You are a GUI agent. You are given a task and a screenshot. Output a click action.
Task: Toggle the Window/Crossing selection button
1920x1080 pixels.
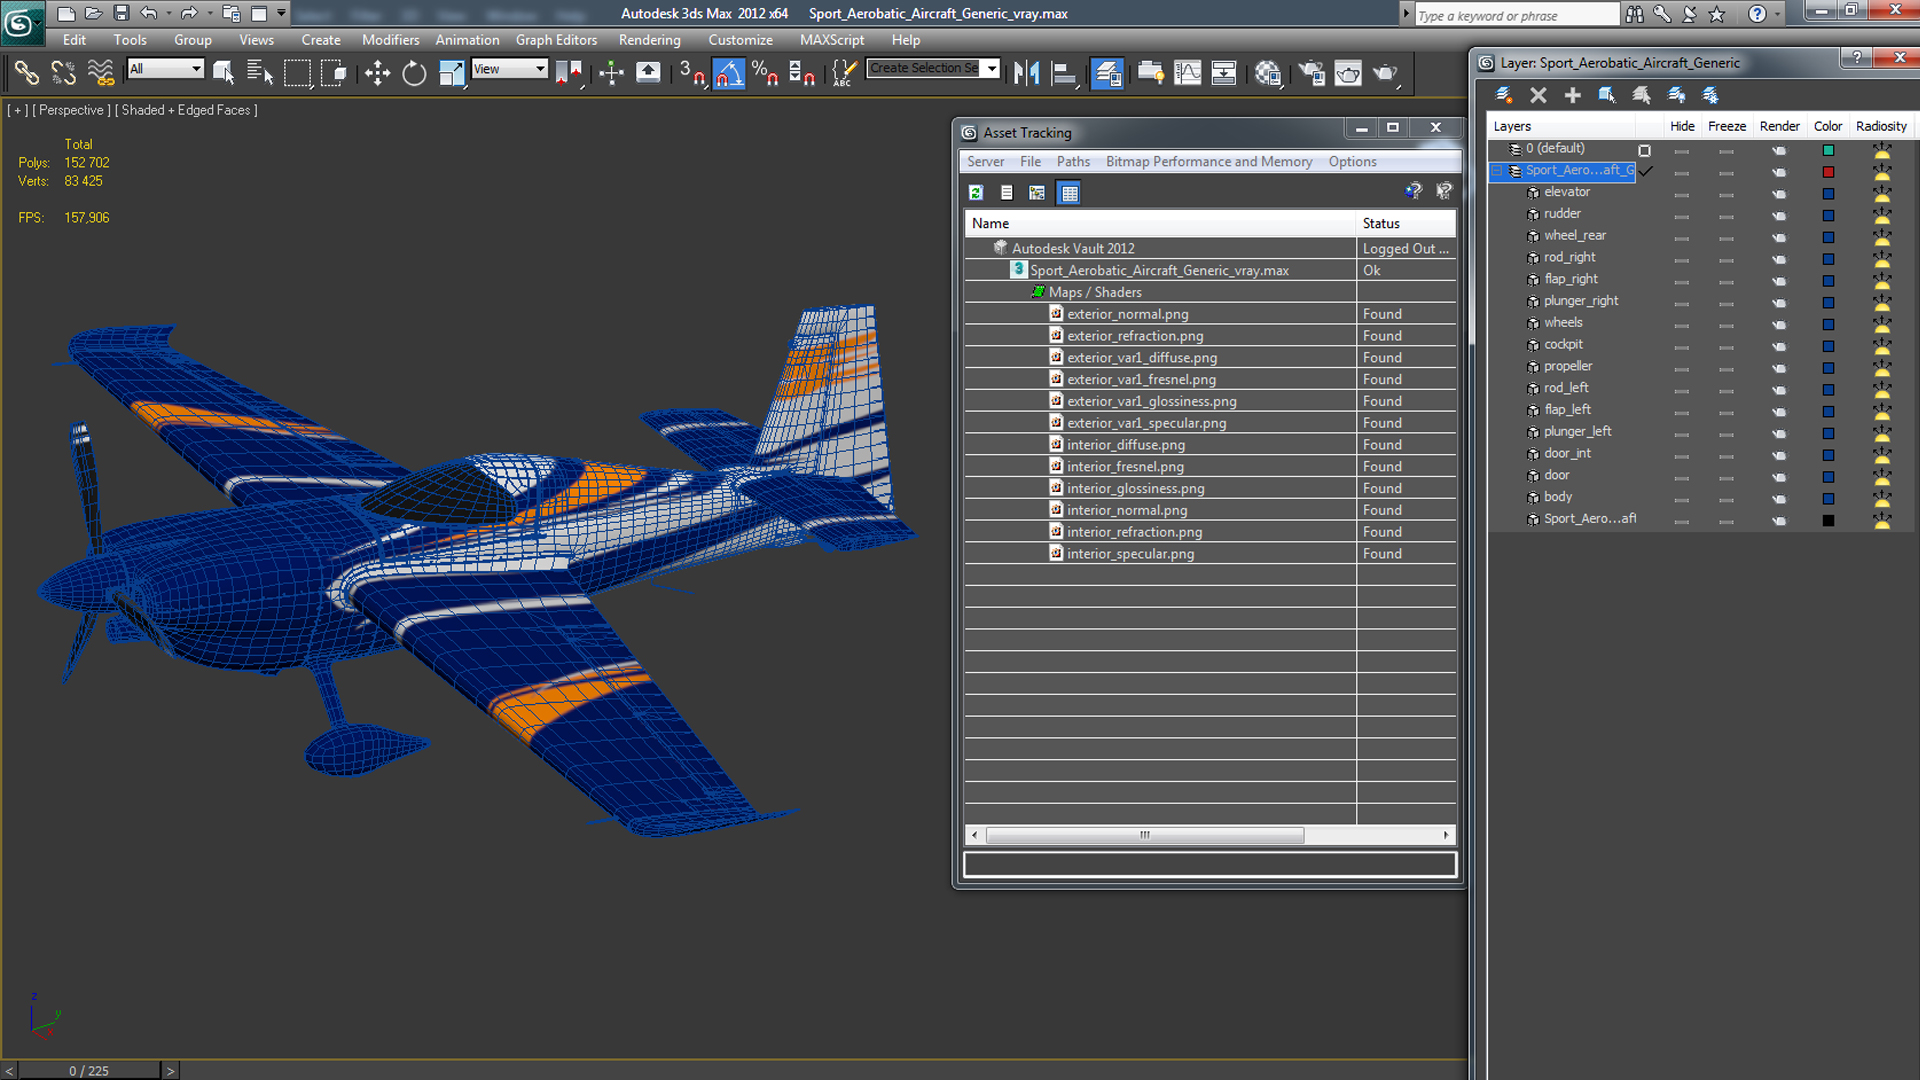pyautogui.click(x=334, y=72)
